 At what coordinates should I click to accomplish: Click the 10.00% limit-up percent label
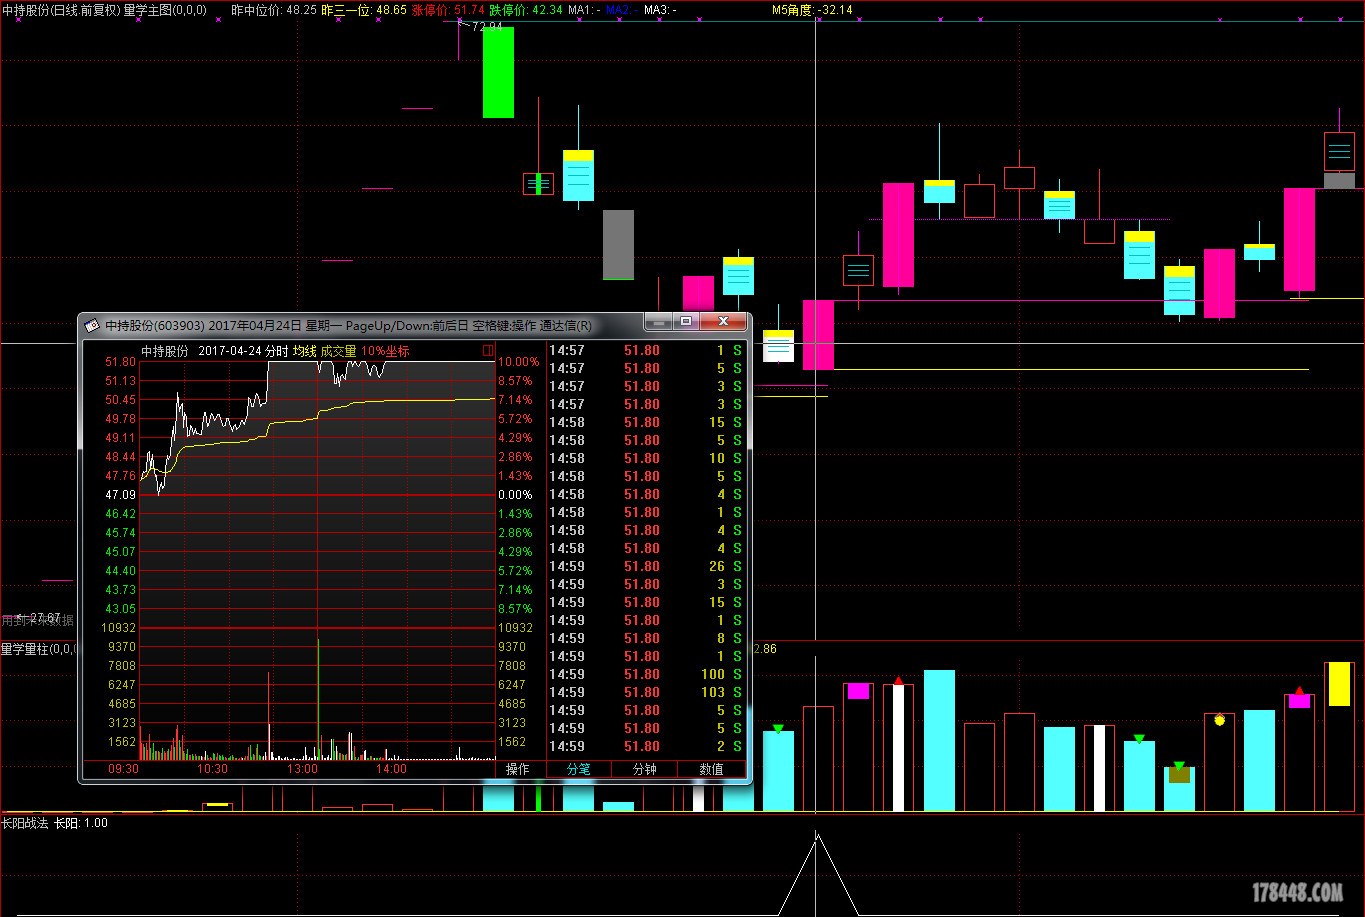[519, 362]
